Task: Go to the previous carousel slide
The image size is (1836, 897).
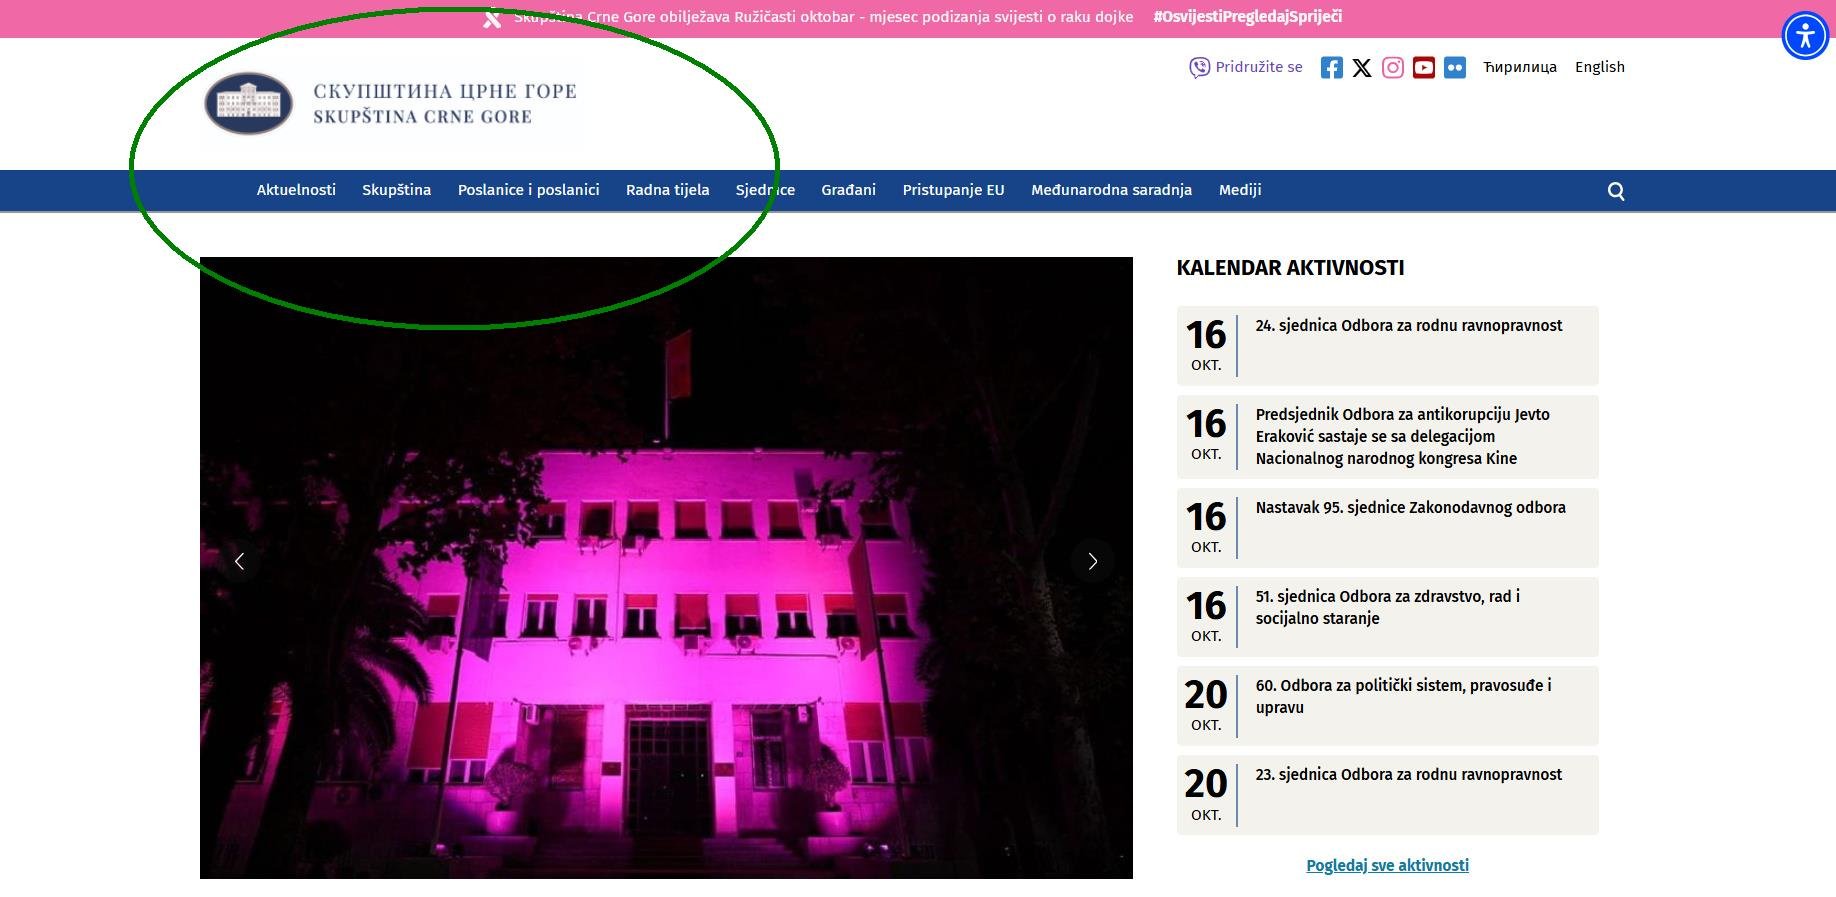Action: 239,561
